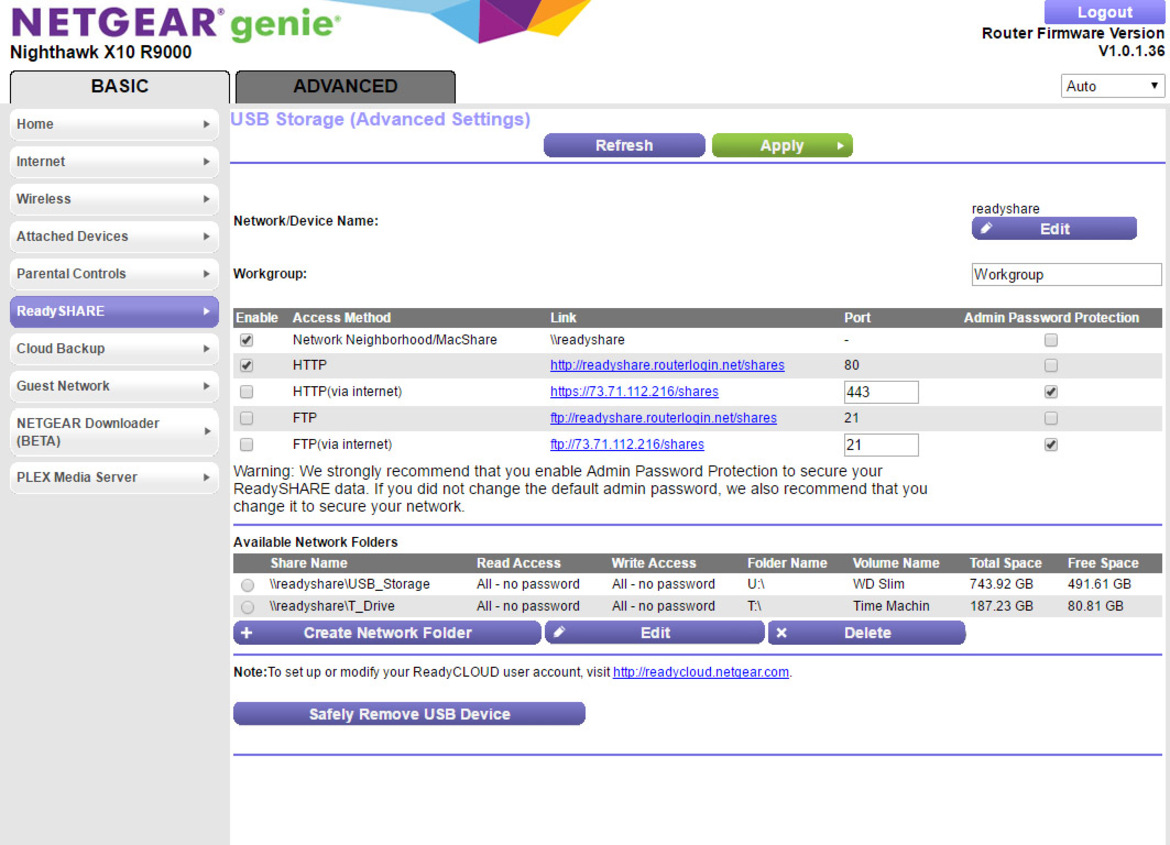The height and width of the screenshot is (845, 1170).
Task: Open PLEX Media Server page
Action: tap(114, 477)
